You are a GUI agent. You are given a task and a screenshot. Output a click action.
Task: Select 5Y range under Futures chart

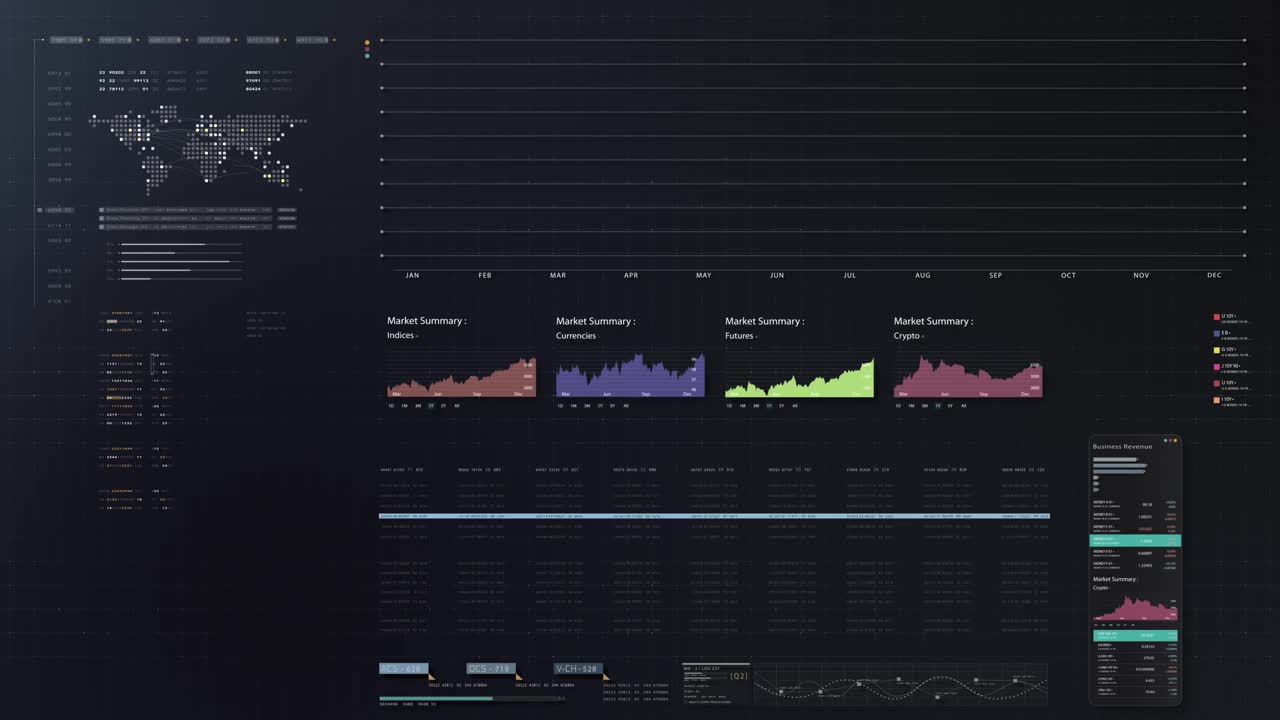[x=782, y=406]
